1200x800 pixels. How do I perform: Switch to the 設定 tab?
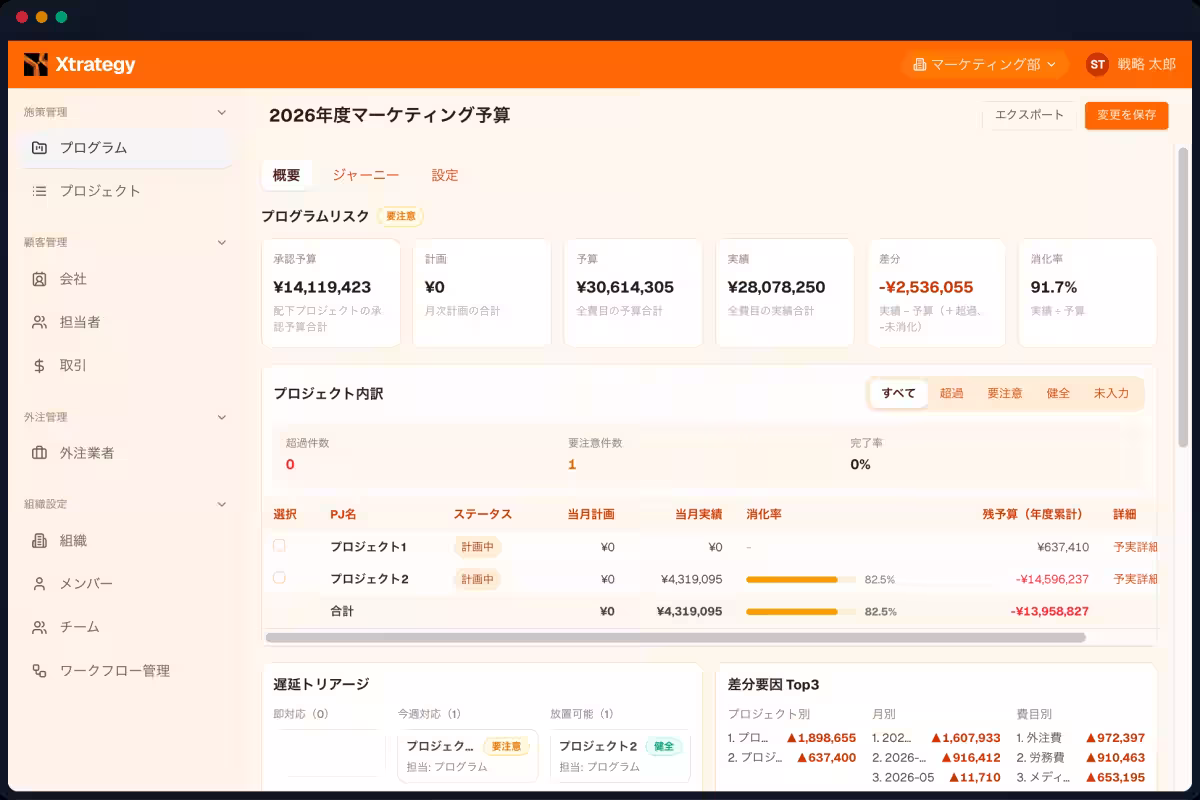(x=445, y=175)
